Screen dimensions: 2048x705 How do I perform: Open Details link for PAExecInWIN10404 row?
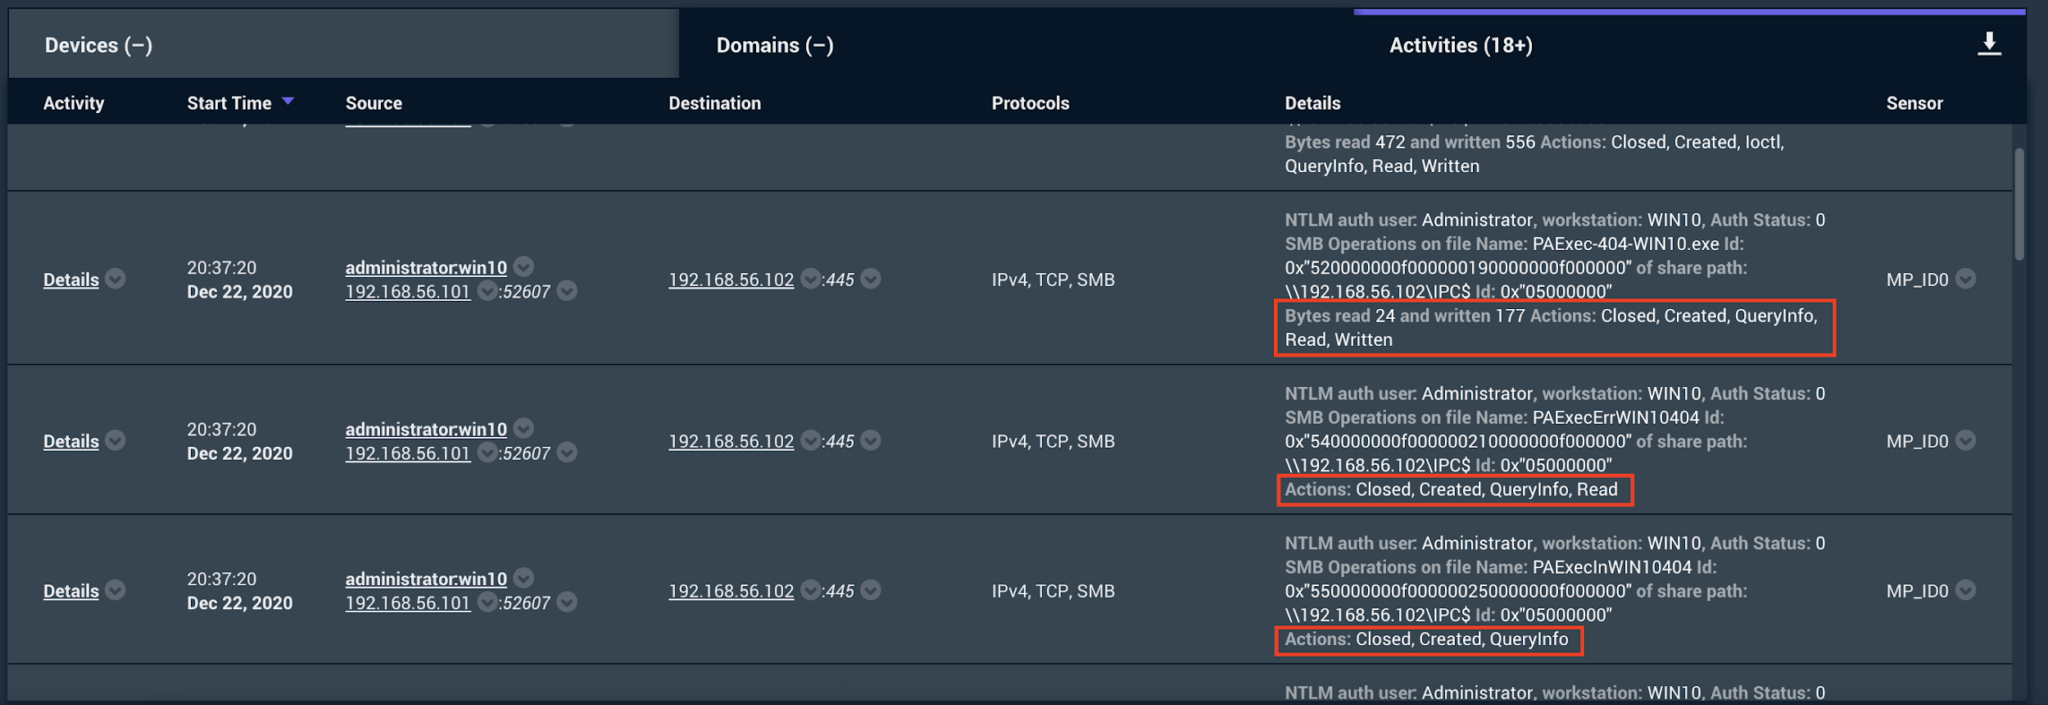[x=71, y=591]
